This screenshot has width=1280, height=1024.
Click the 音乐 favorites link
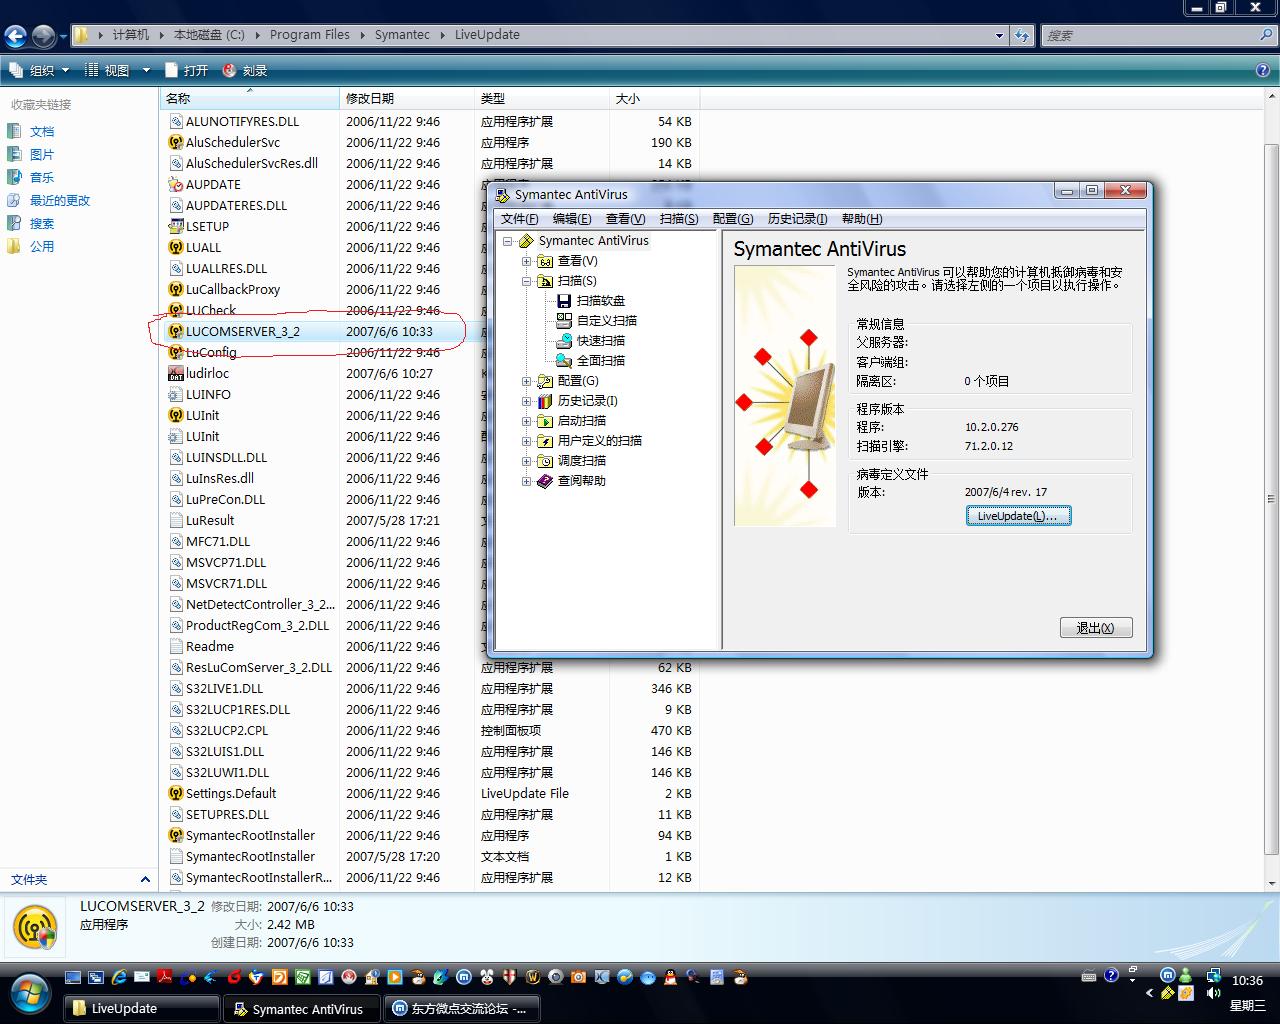[x=42, y=177]
